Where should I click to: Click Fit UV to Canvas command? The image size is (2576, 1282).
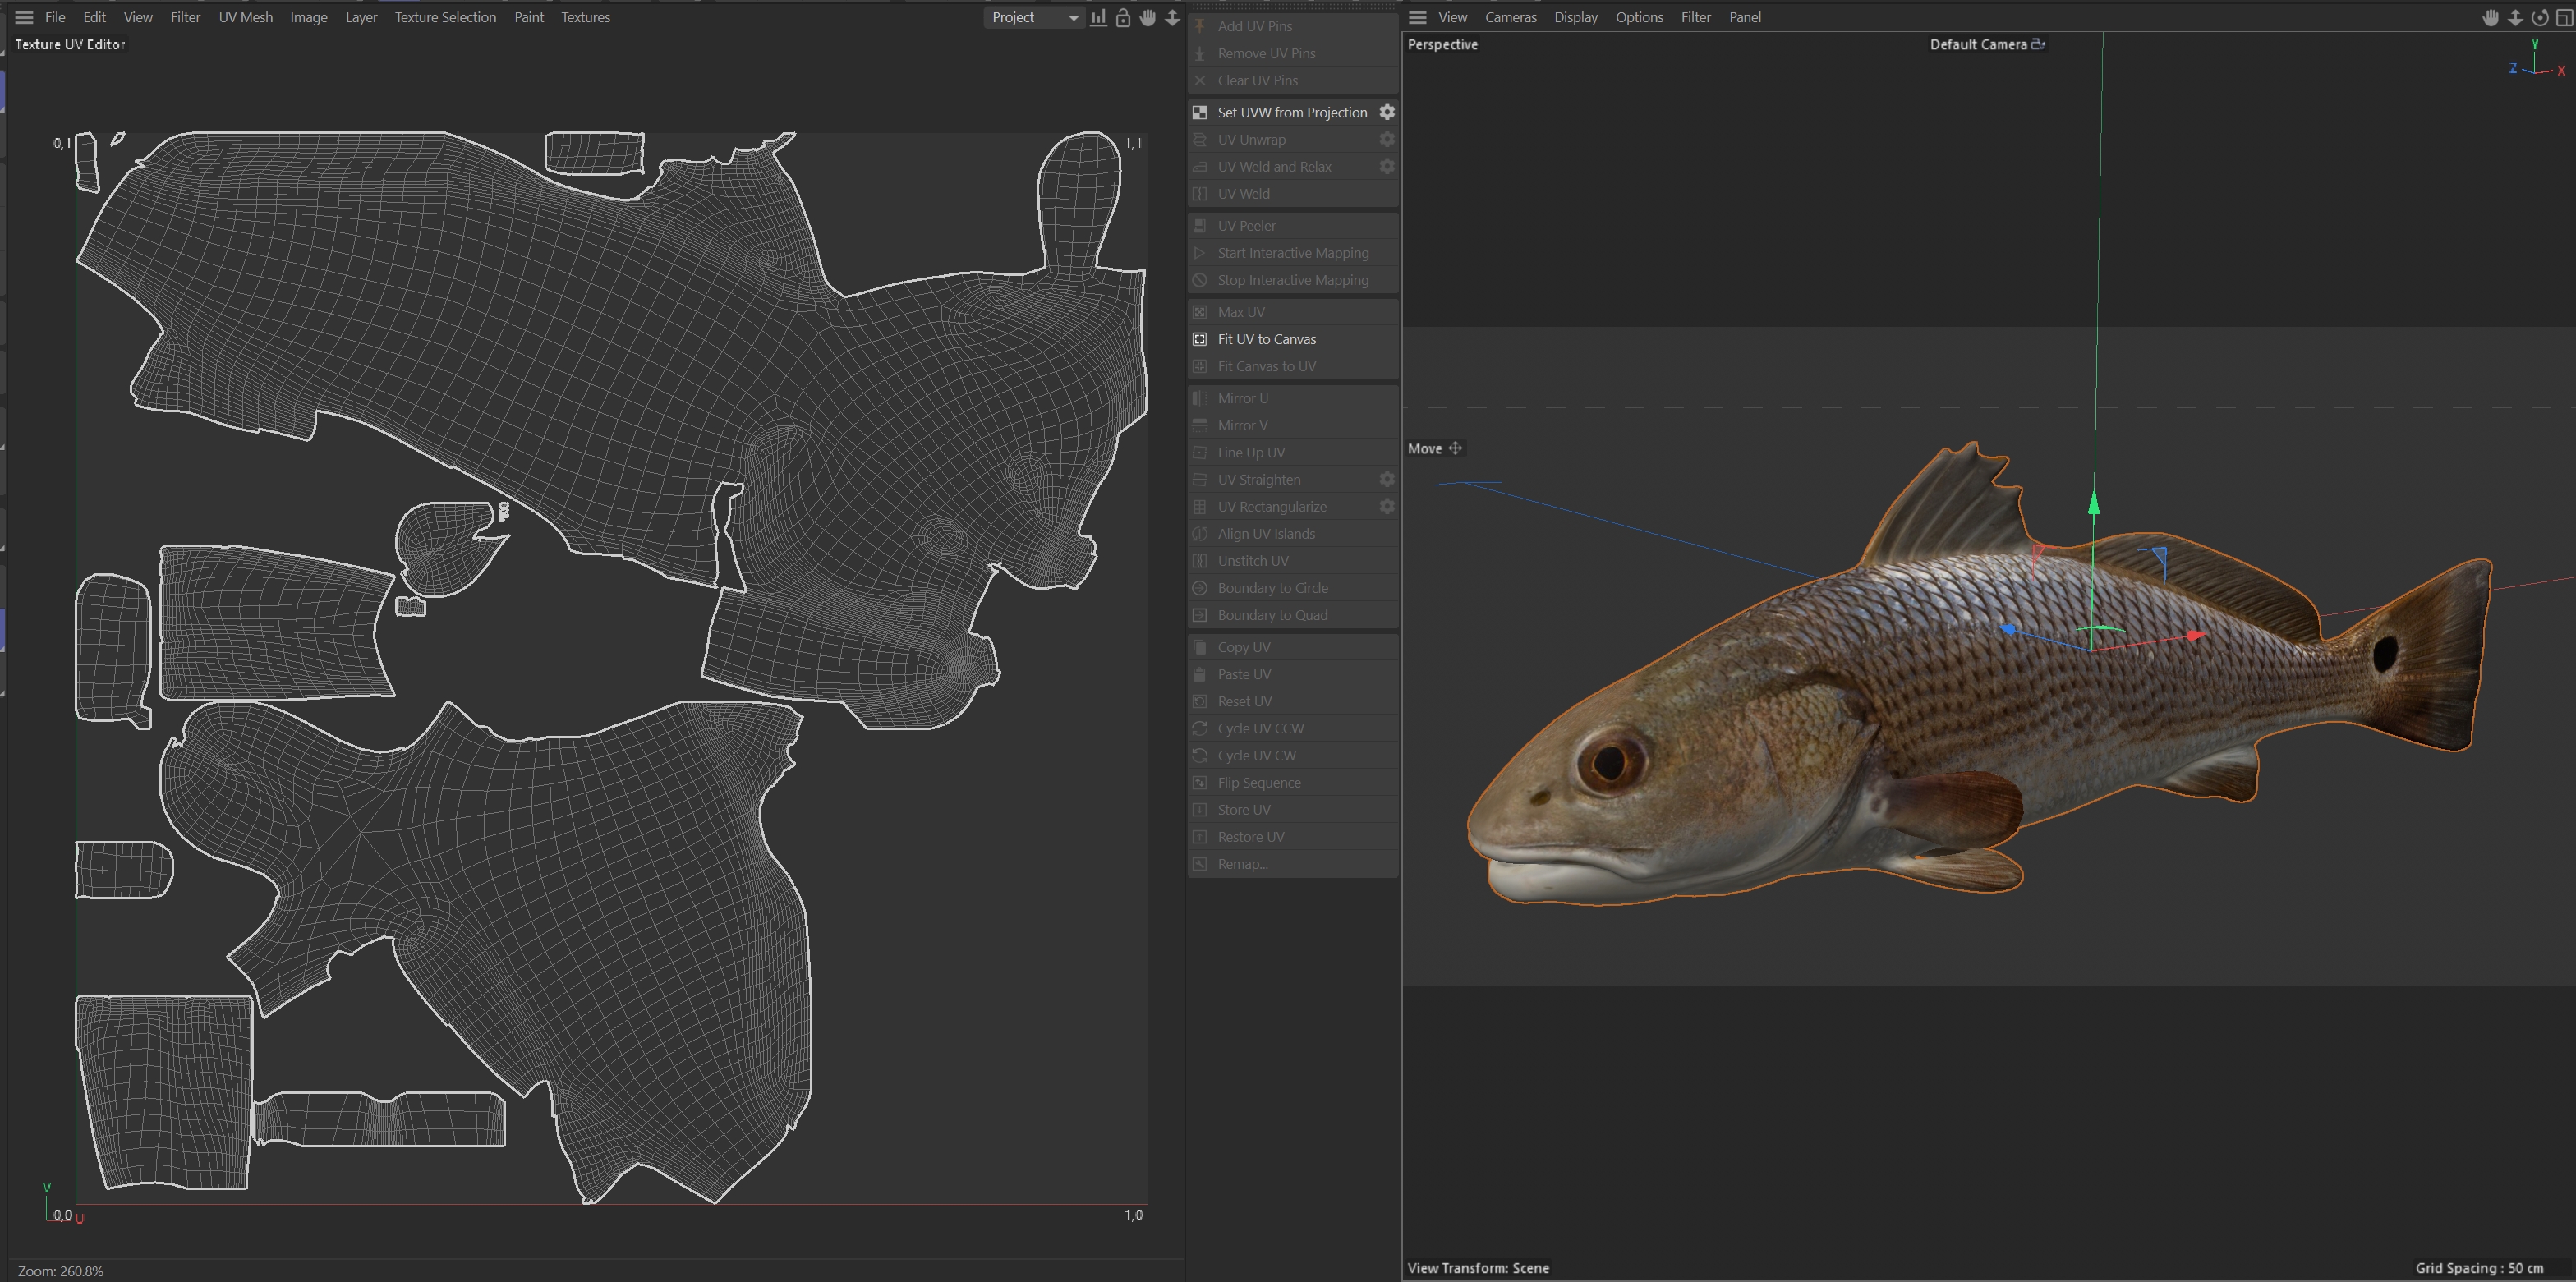pyautogui.click(x=1266, y=339)
